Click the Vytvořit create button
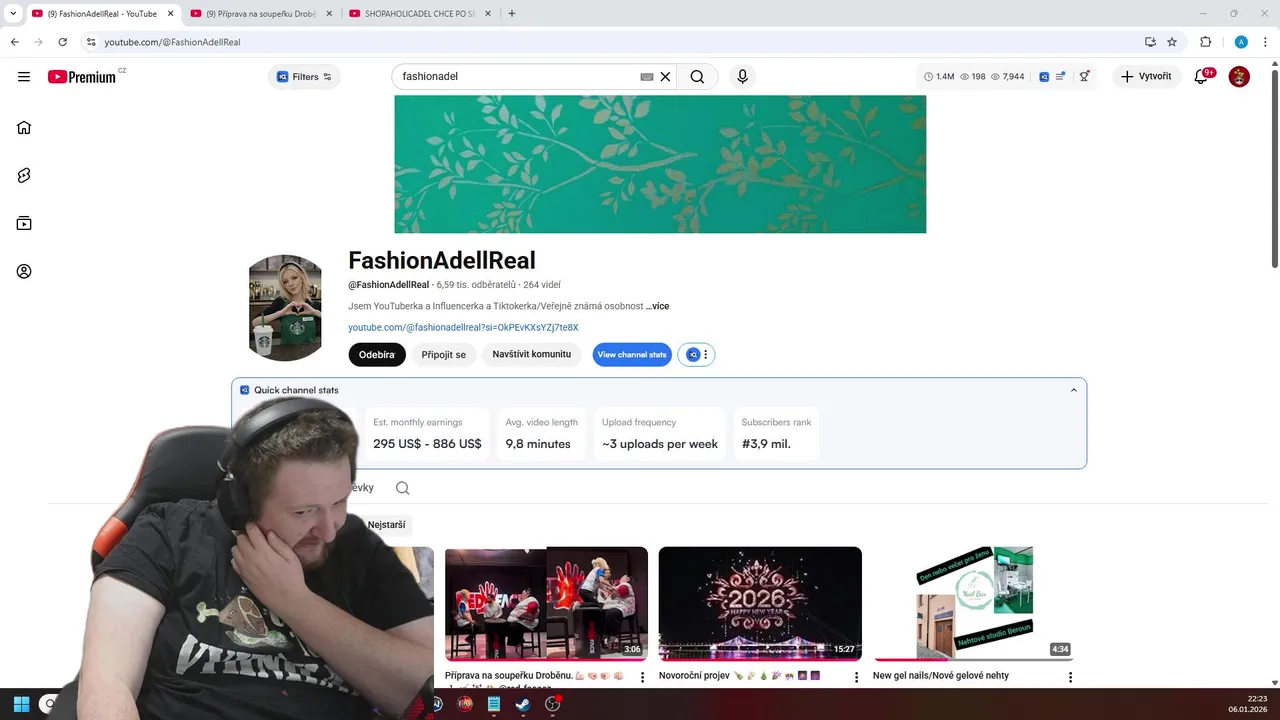Screen dimensions: 1280x720 (x=1147, y=77)
